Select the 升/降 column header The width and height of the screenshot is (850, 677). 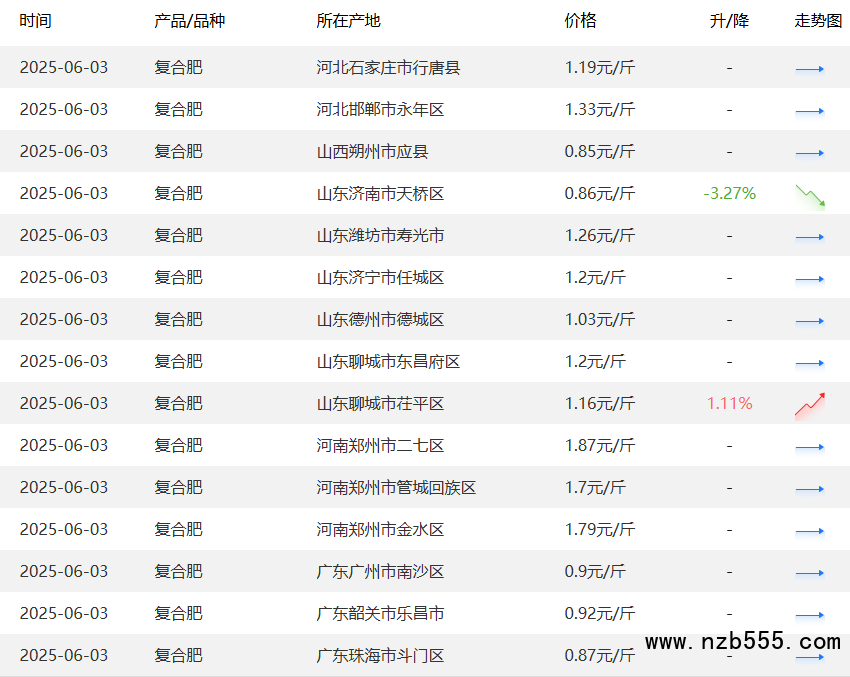coord(729,21)
